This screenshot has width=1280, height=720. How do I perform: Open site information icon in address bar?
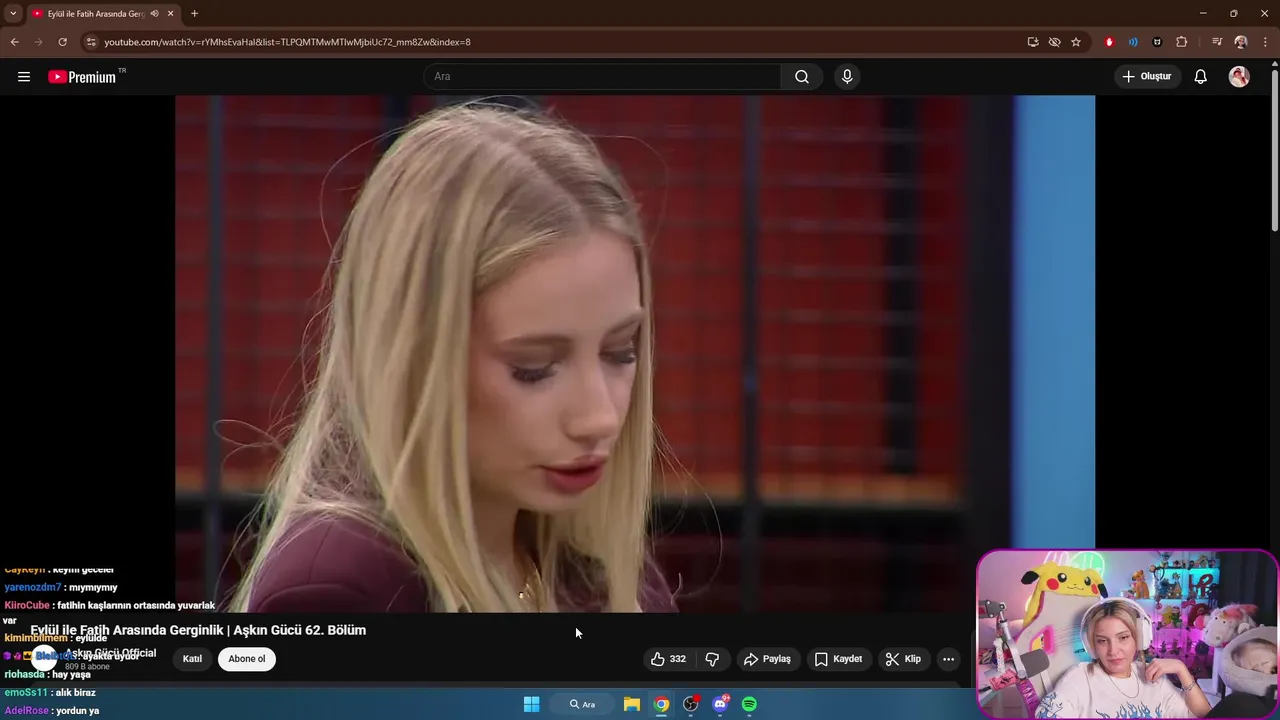pyautogui.click(x=91, y=42)
